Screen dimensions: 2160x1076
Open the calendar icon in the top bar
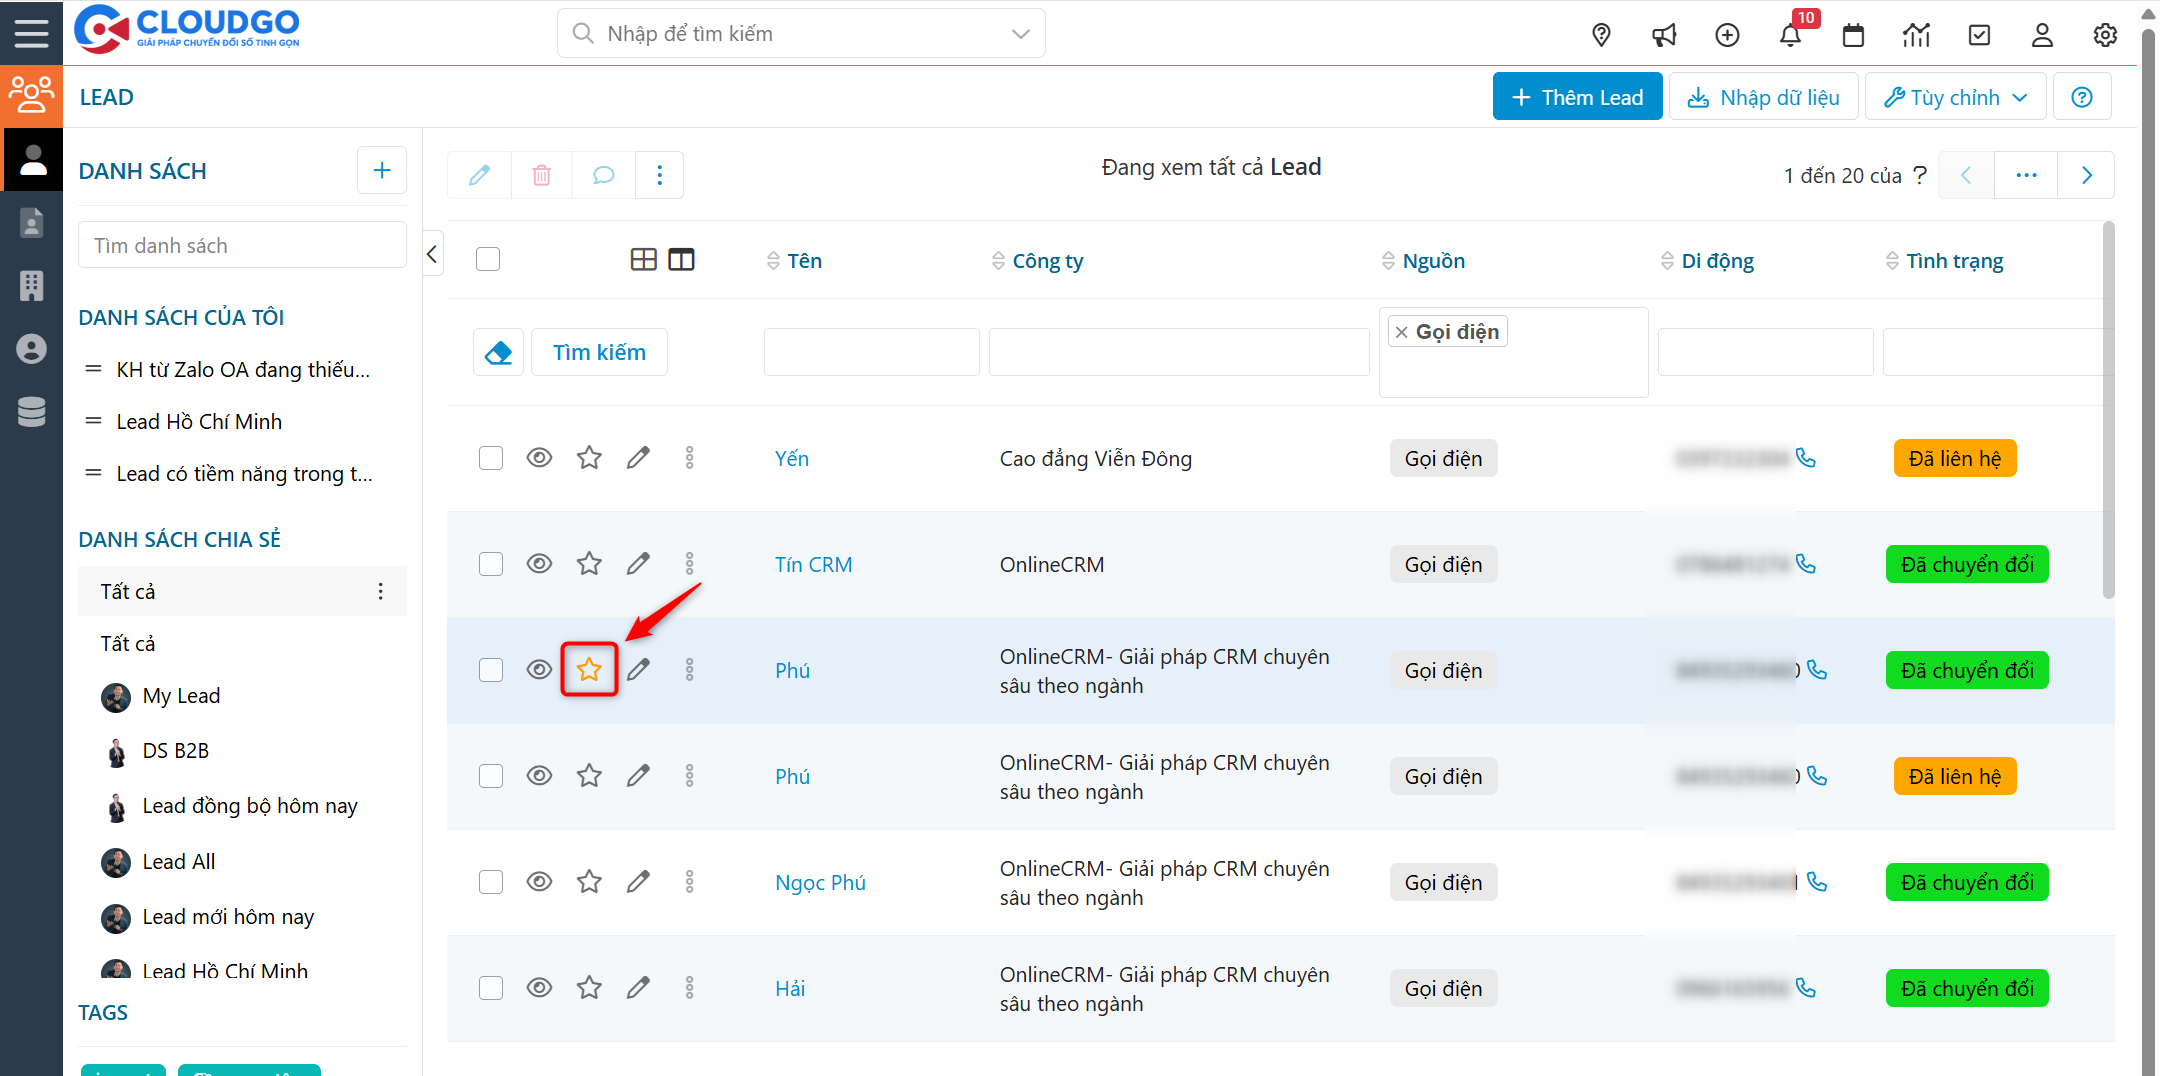[1853, 34]
